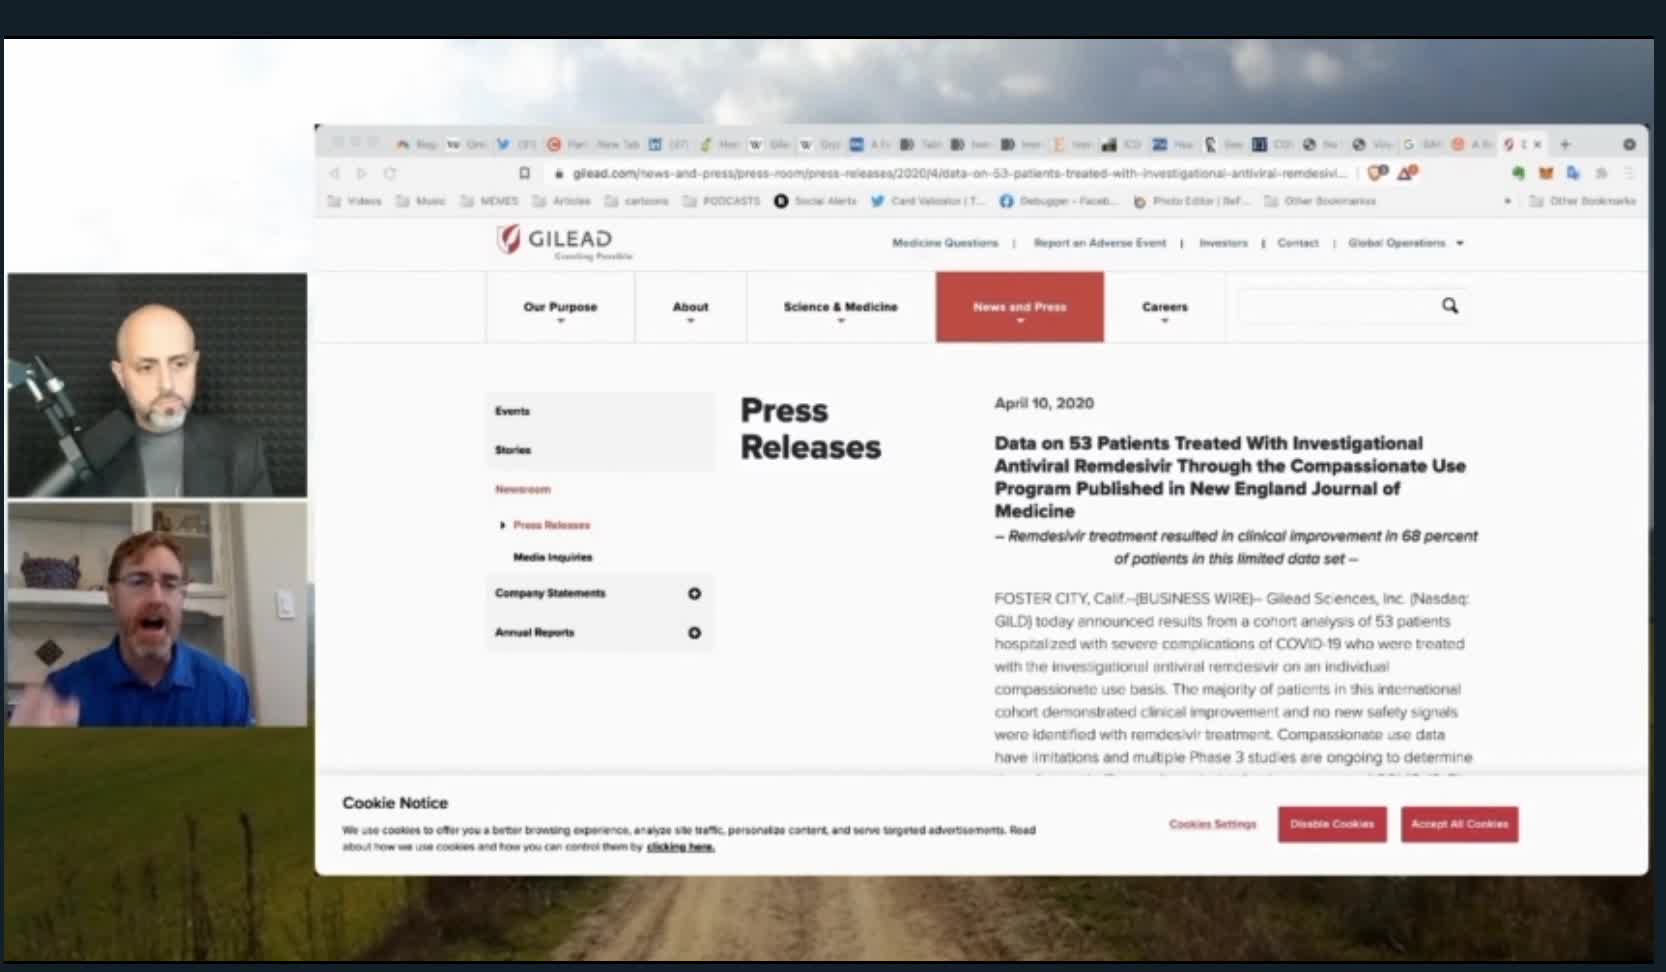1666x972 pixels.
Task: Select the blue-shirt man's webcam feed
Action: pyautogui.click(x=157, y=614)
